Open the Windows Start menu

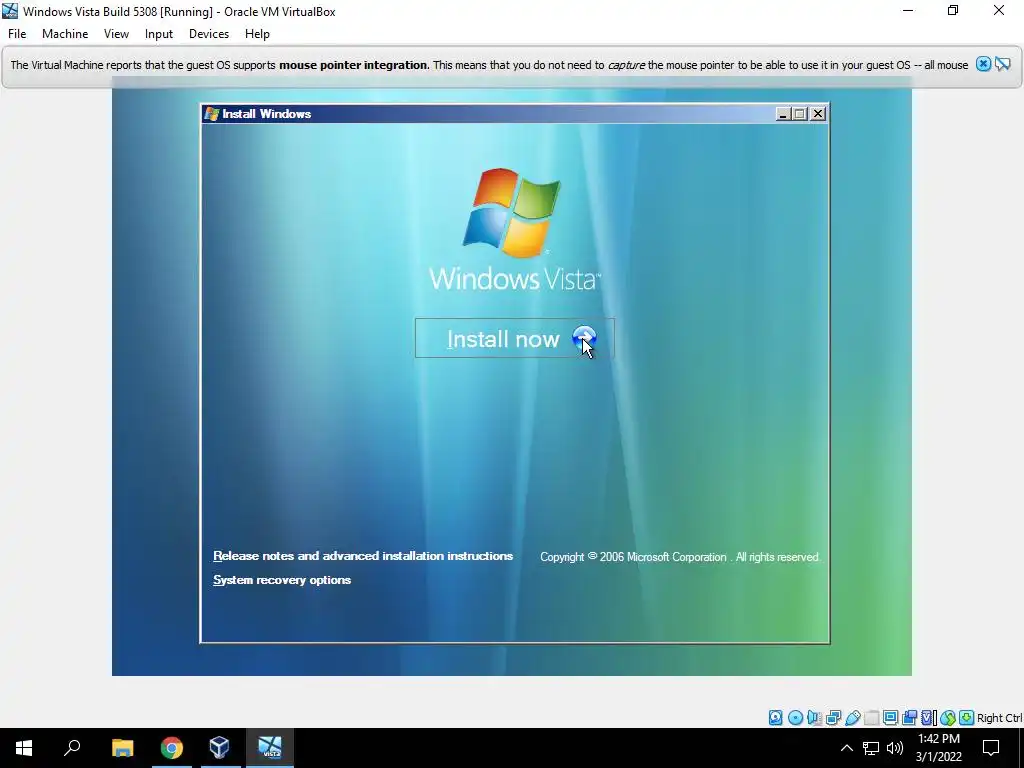click(x=24, y=748)
